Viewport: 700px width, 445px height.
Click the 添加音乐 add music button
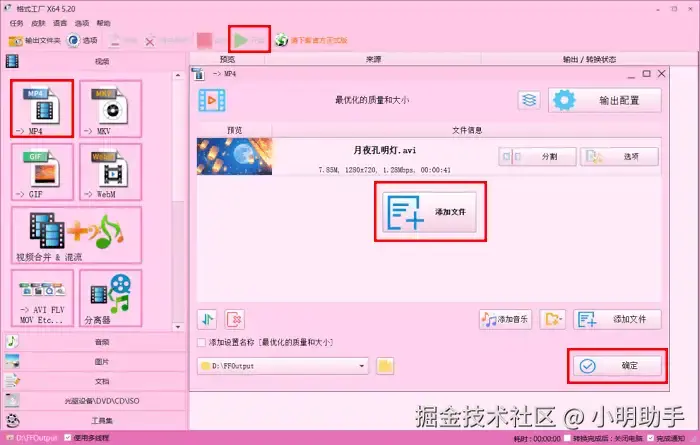click(505, 319)
